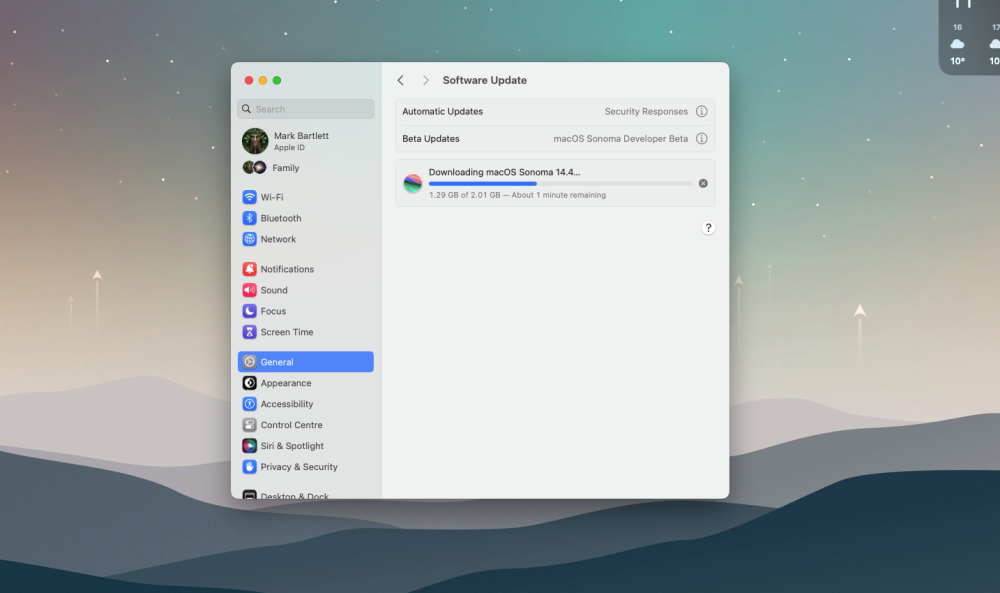Viewport: 1000px width, 593px height.
Task: Select Sound settings label
Action: 274,290
